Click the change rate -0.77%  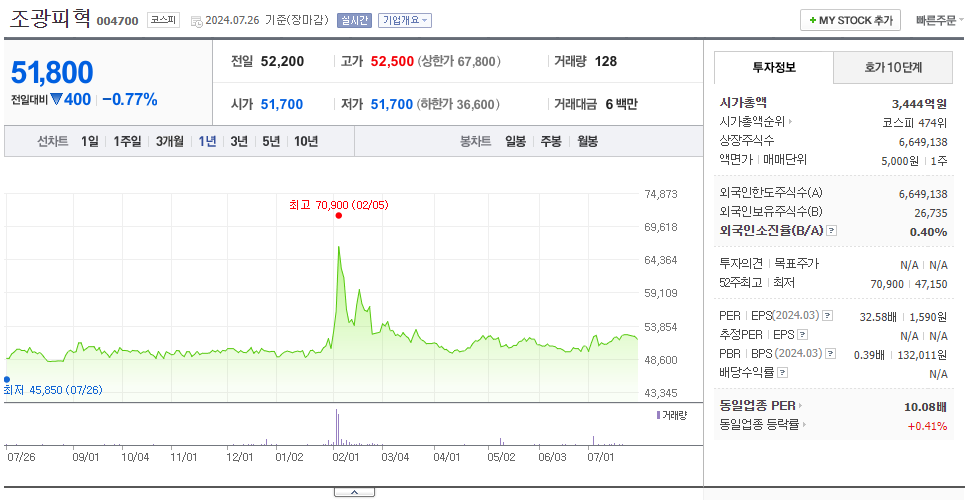coord(130,99)
